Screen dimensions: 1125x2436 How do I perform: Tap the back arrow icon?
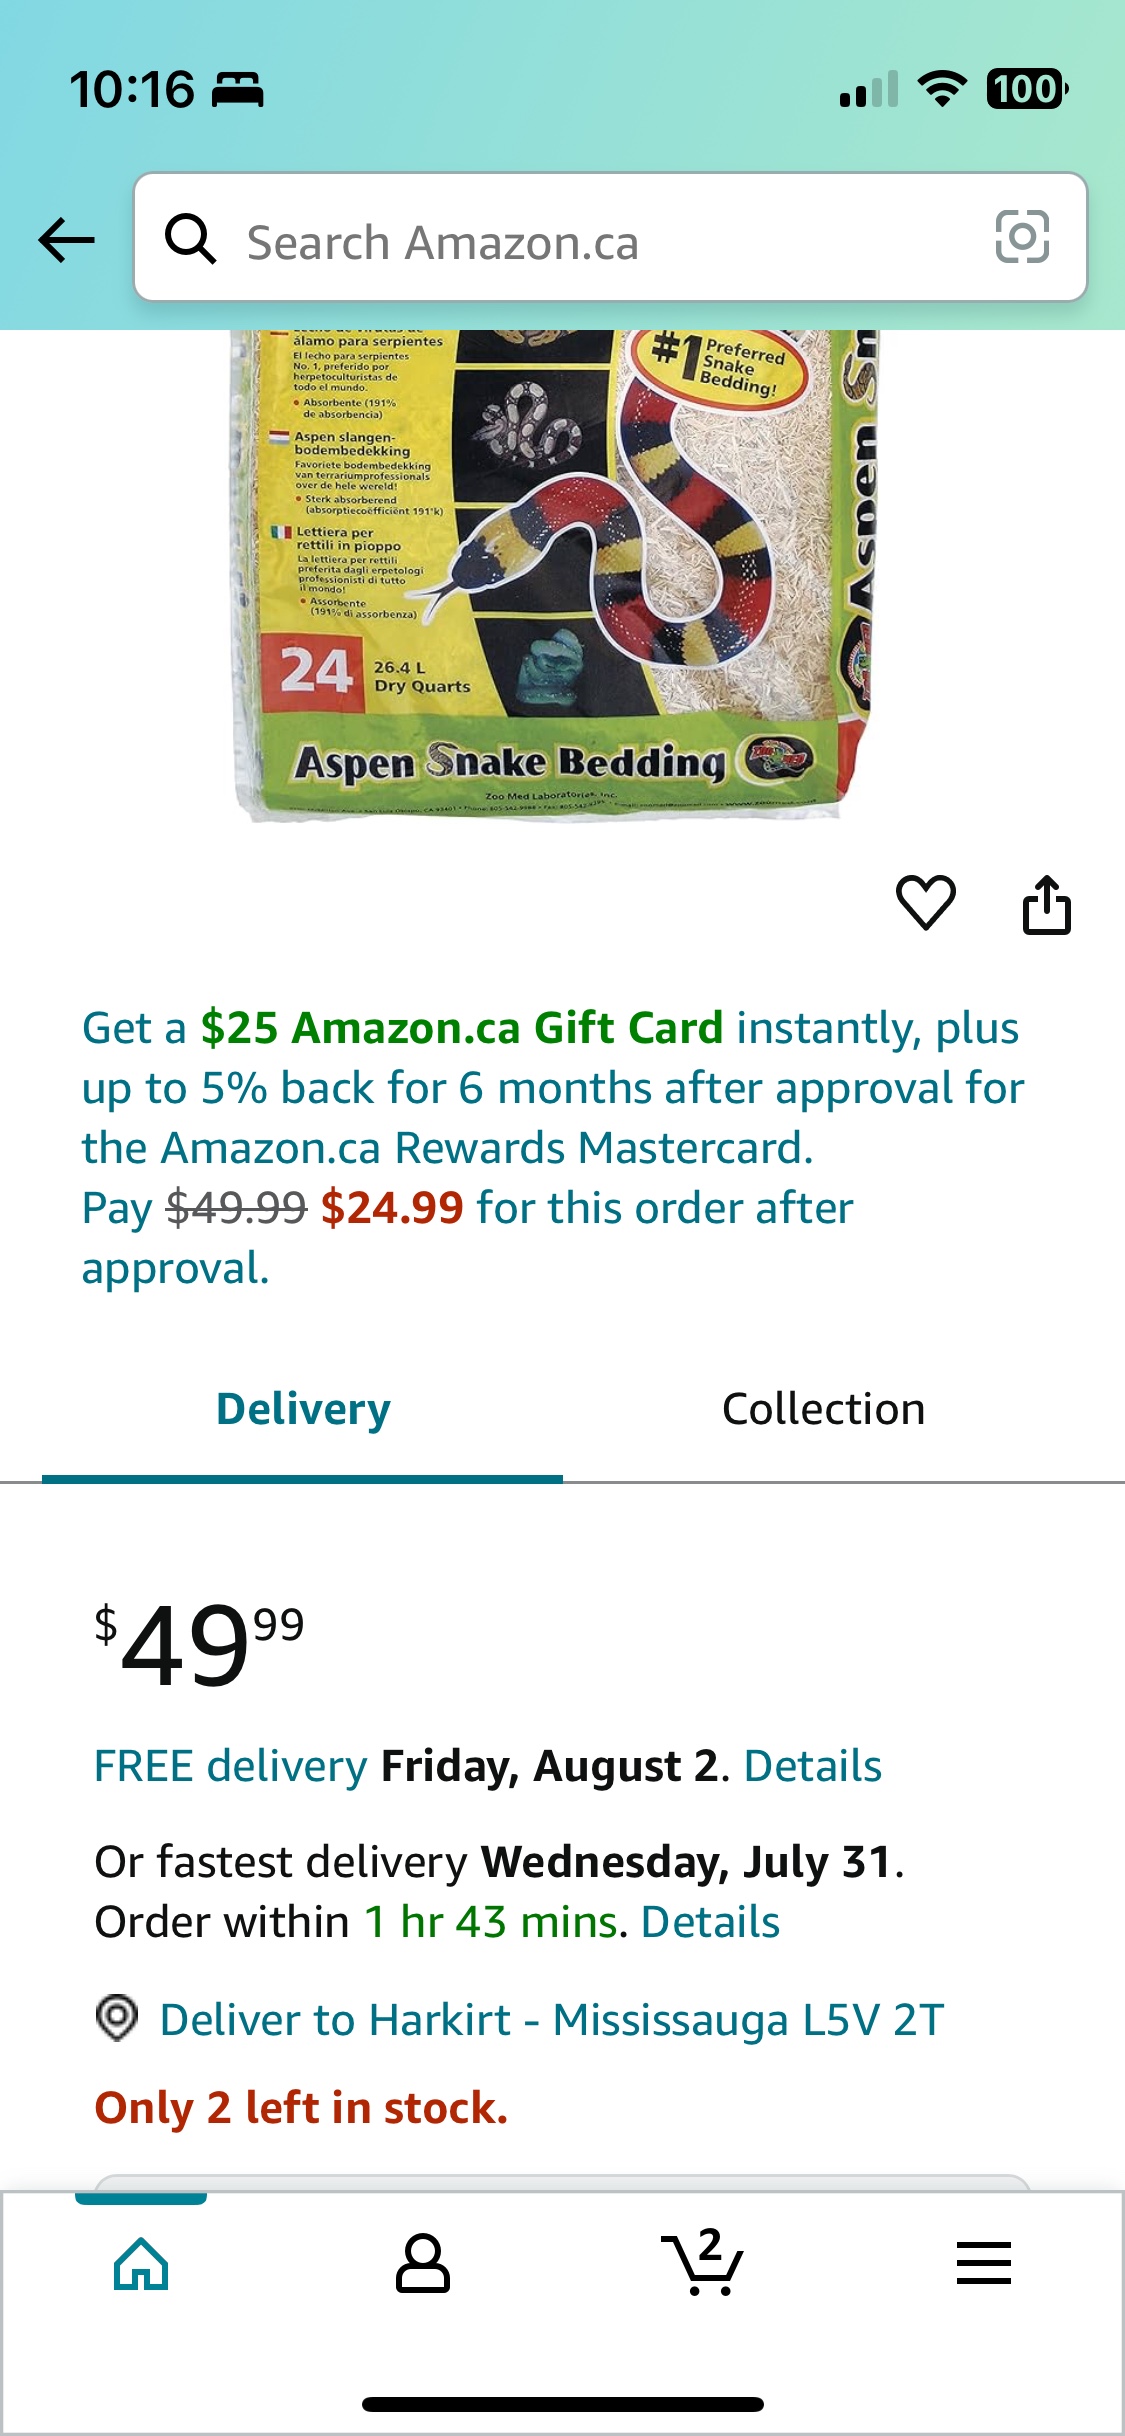coord(66,240)
